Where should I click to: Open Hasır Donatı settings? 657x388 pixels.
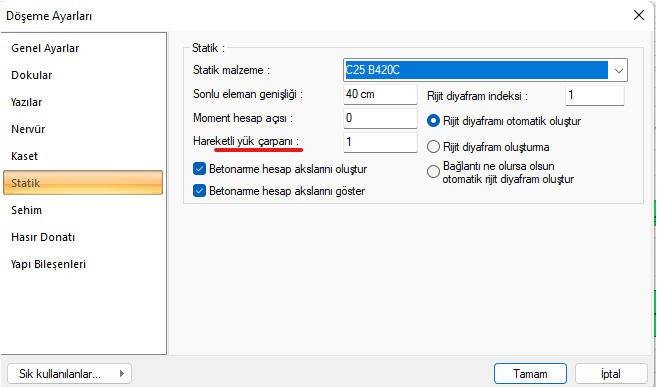coord(43,237)
